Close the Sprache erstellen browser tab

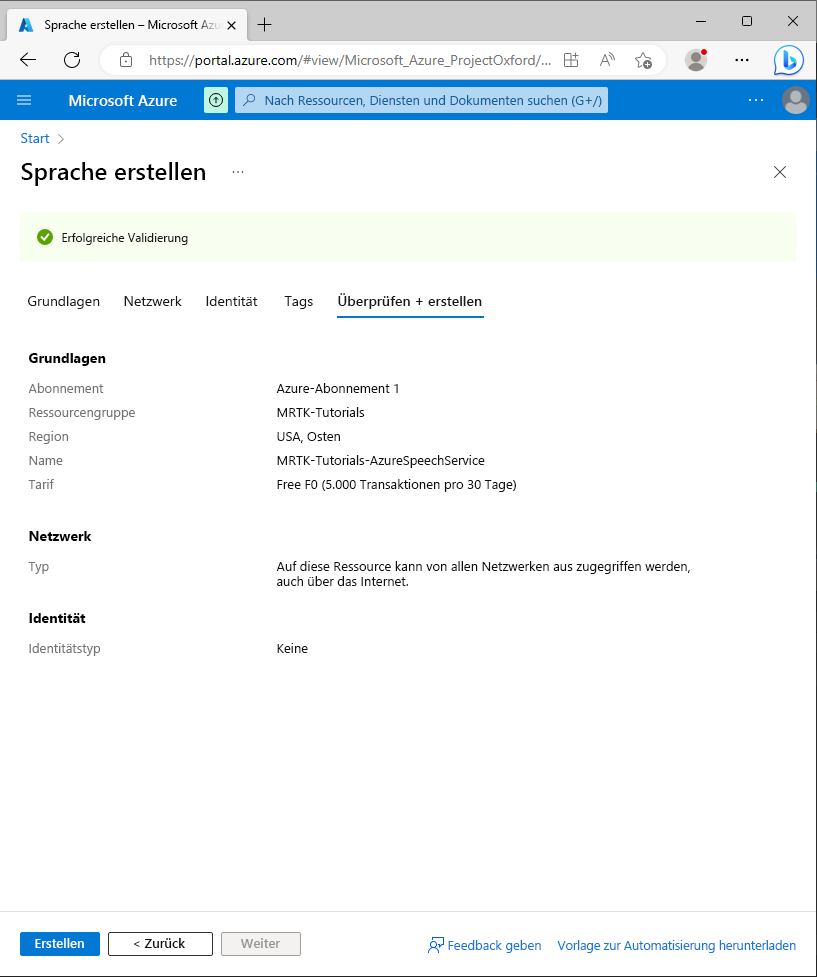(x=231, y=26)
